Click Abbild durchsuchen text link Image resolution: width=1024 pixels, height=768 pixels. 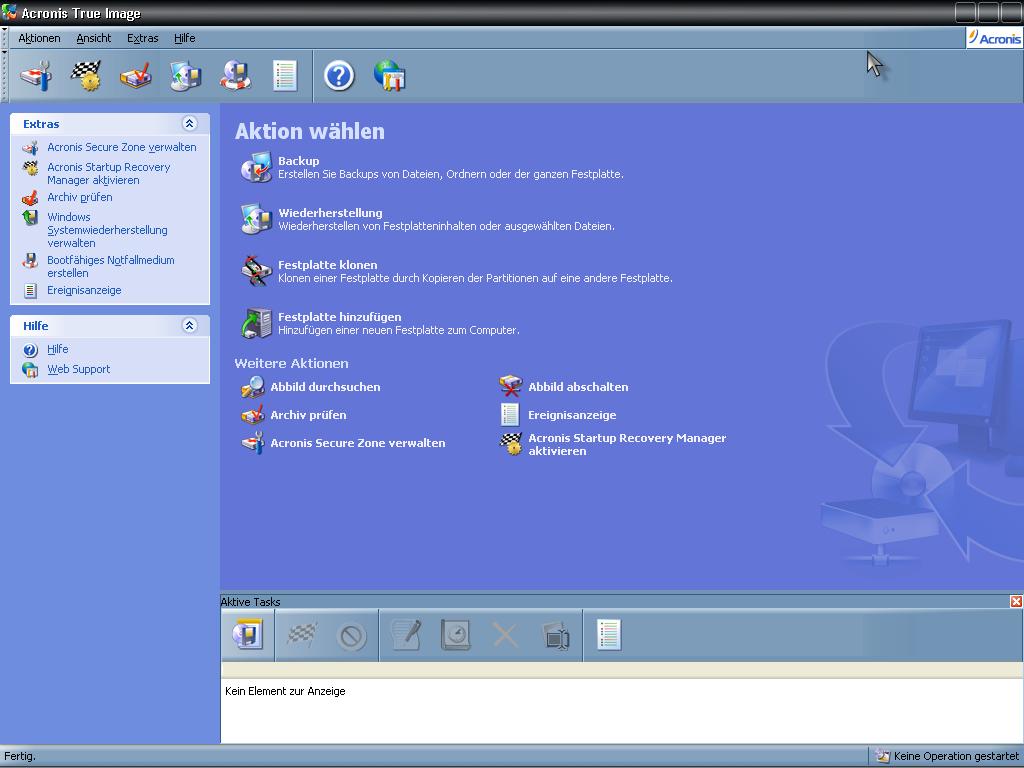pyautogui.click(x=325, y=387)
